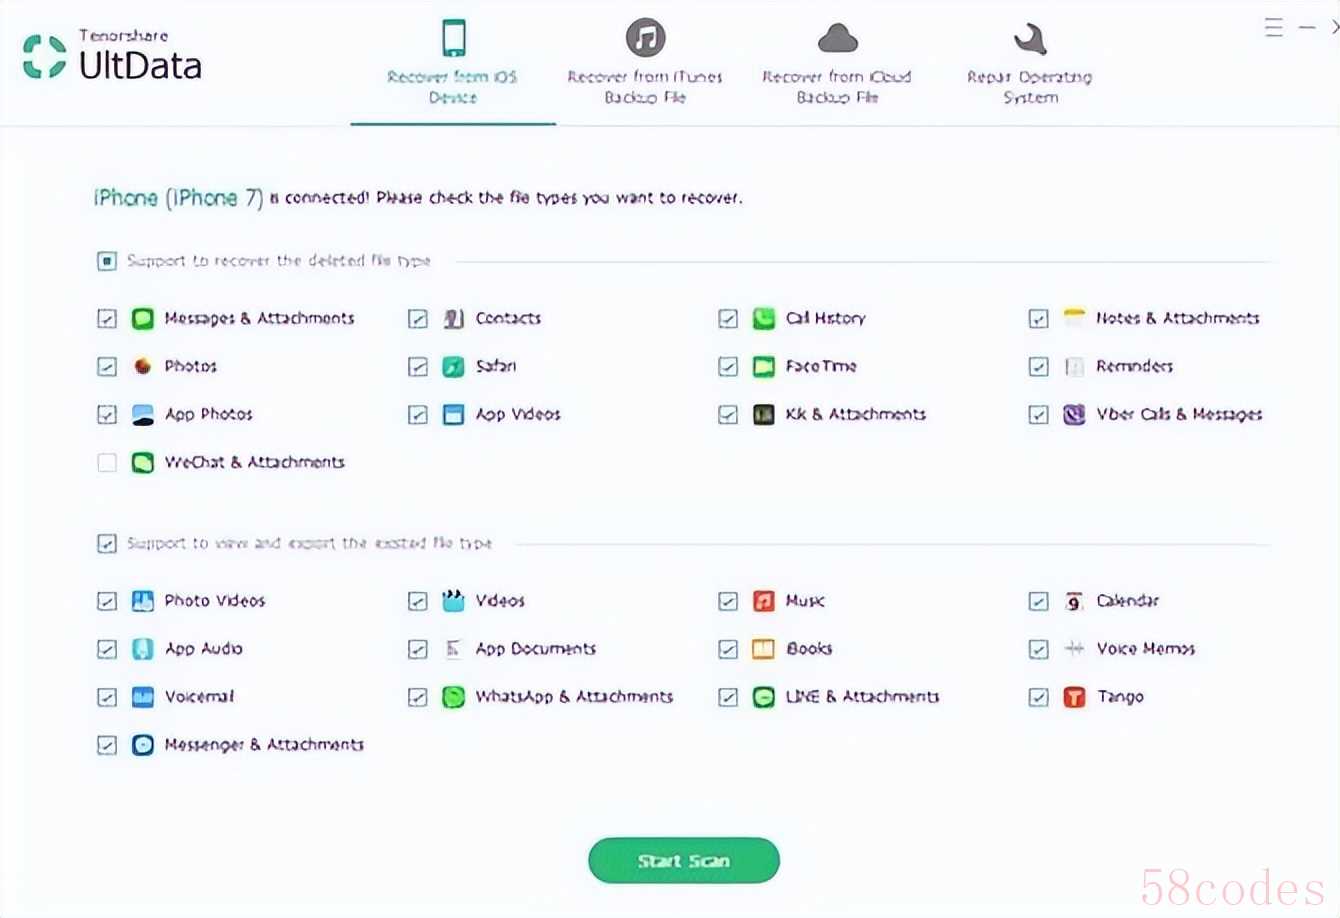Image resolution: width=1340 pixels, height=918 pixels.
Task: Click the Photo Videos icon
Action: [x=143, y=601]
